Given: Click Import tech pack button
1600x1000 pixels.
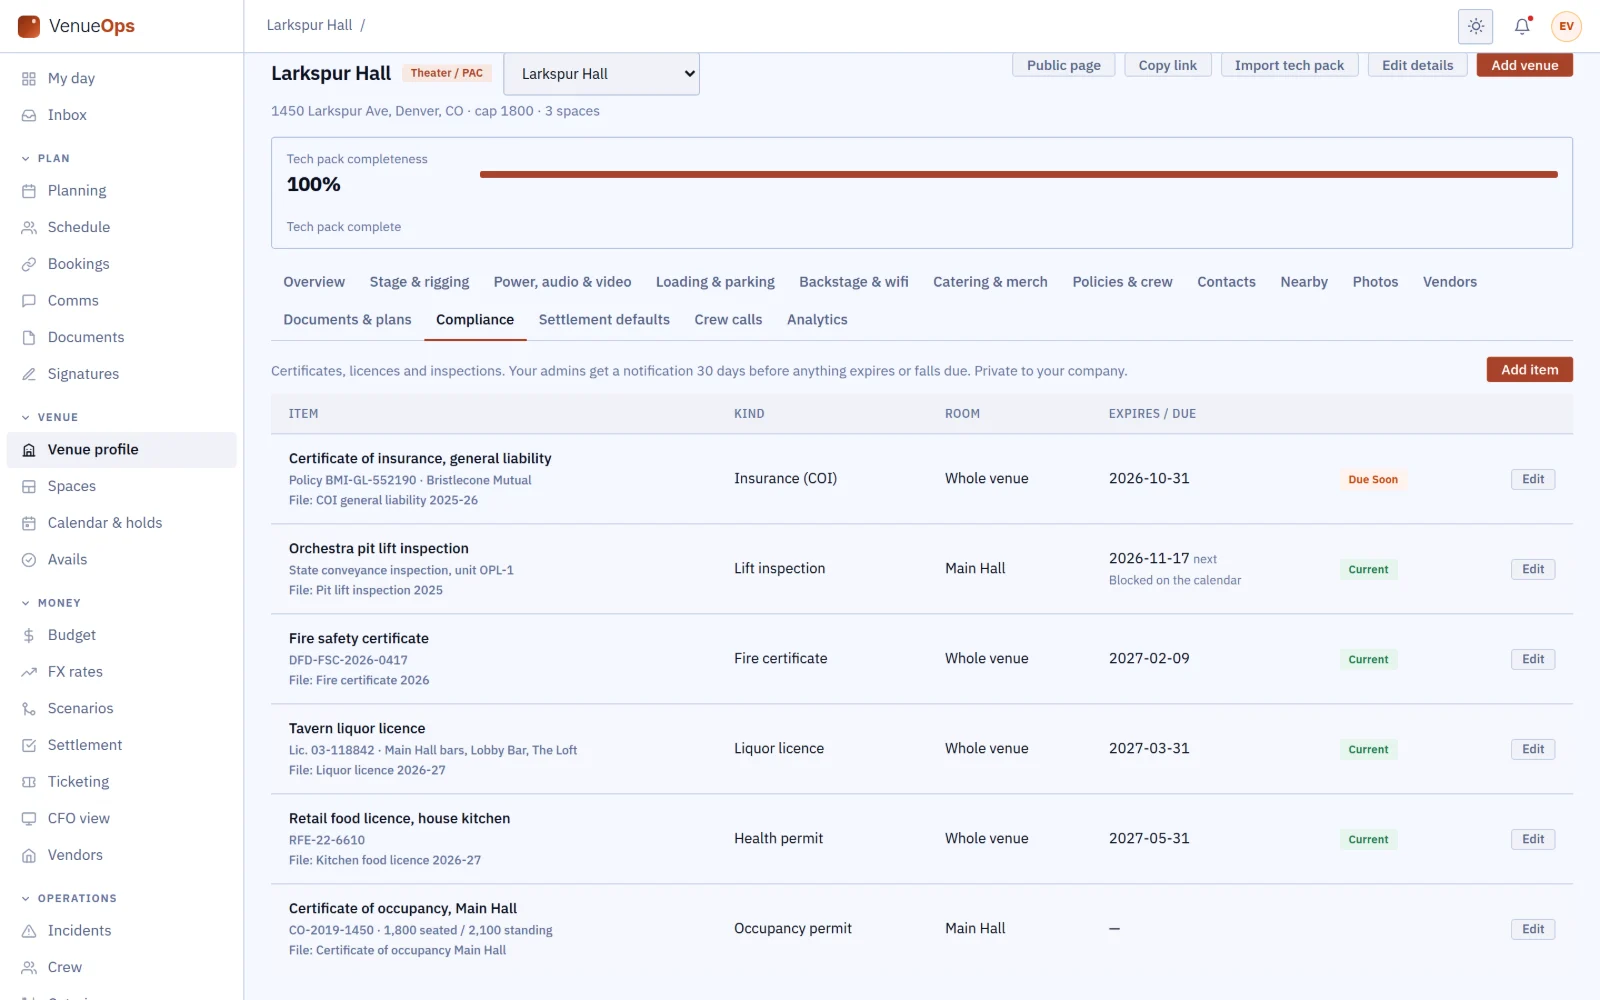Looking at the screenshot, I should pos(1289,65).
